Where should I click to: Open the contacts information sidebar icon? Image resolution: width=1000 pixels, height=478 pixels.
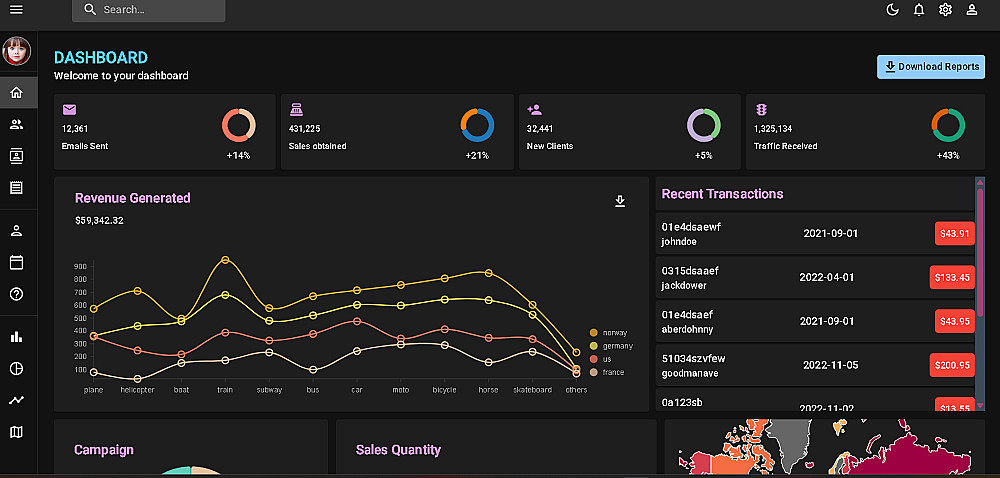(17, 156)
